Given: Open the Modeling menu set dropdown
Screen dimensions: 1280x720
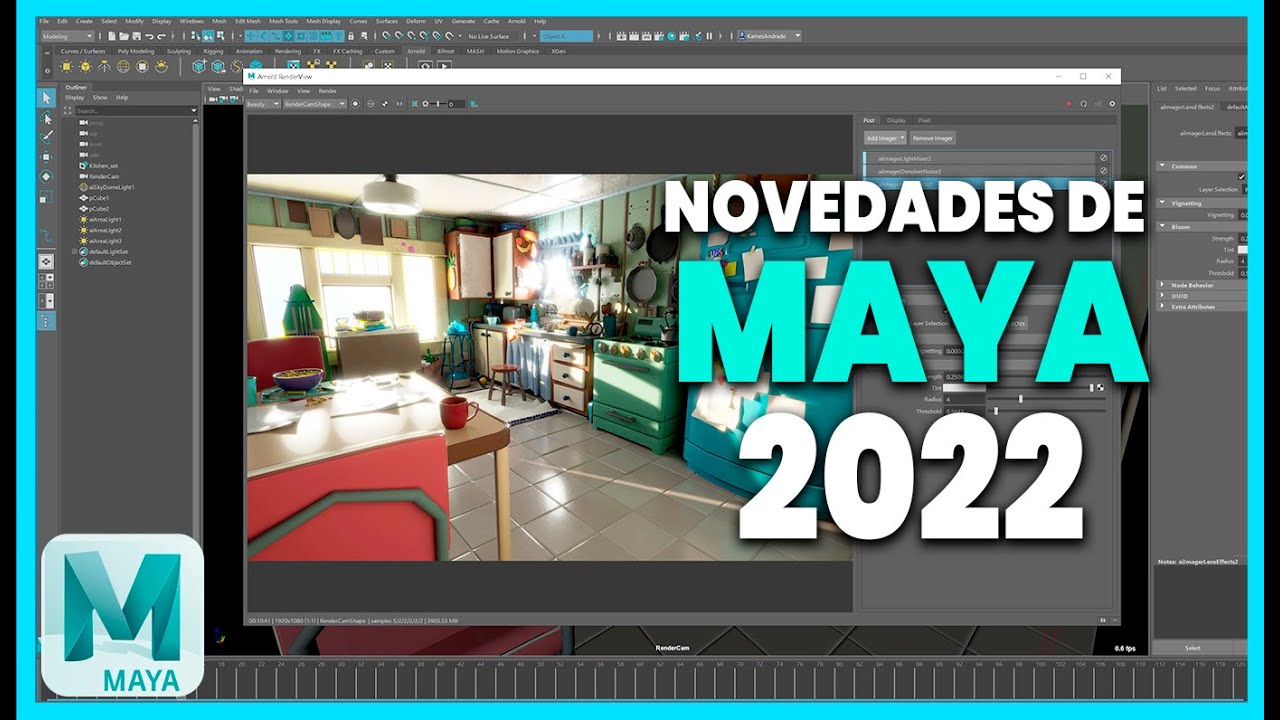Looking at the screenshot, I should tap(68, 36).
